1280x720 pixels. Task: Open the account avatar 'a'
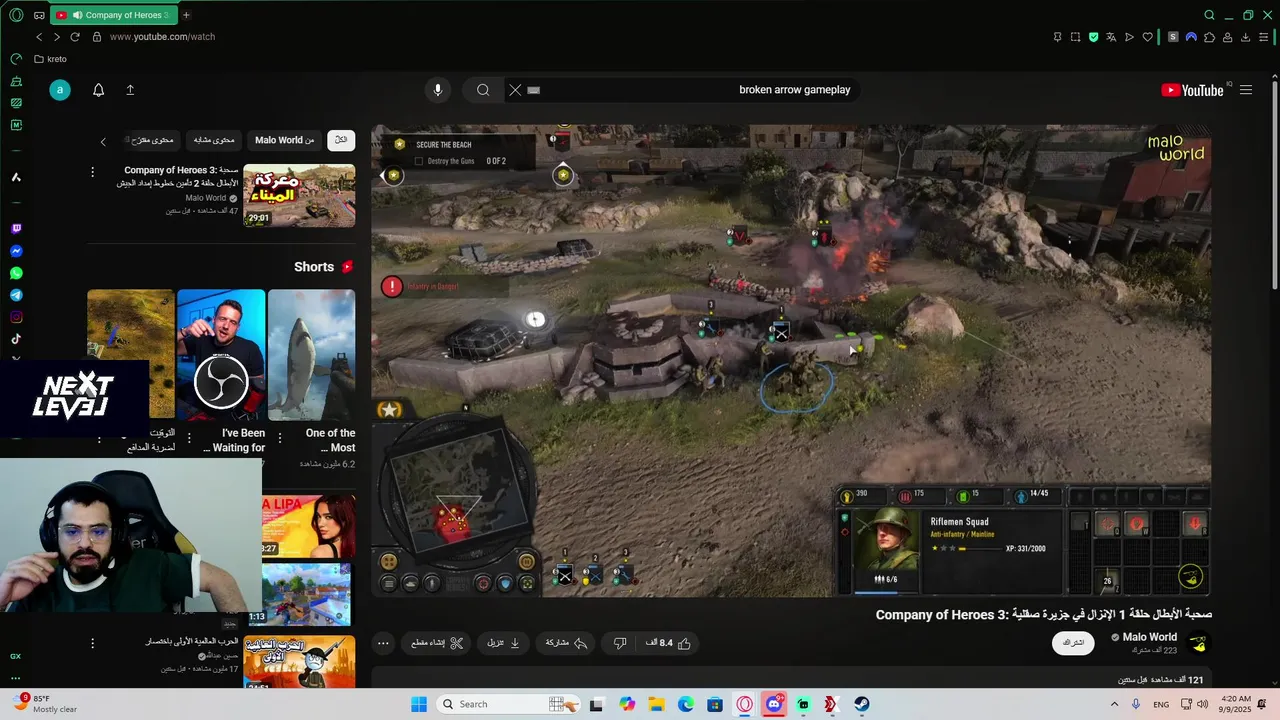click(x=60, y=90)
